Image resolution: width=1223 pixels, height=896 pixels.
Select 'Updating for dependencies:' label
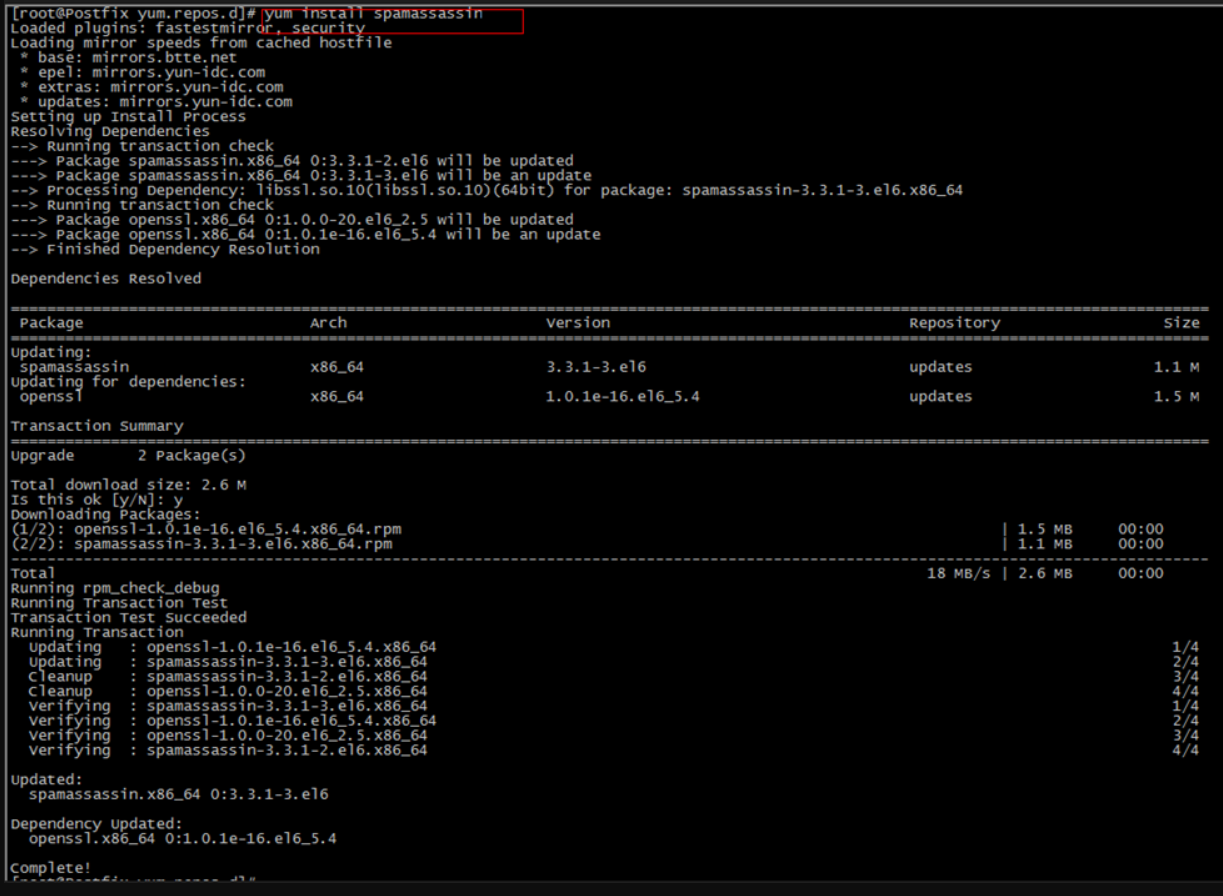[129, 382]
